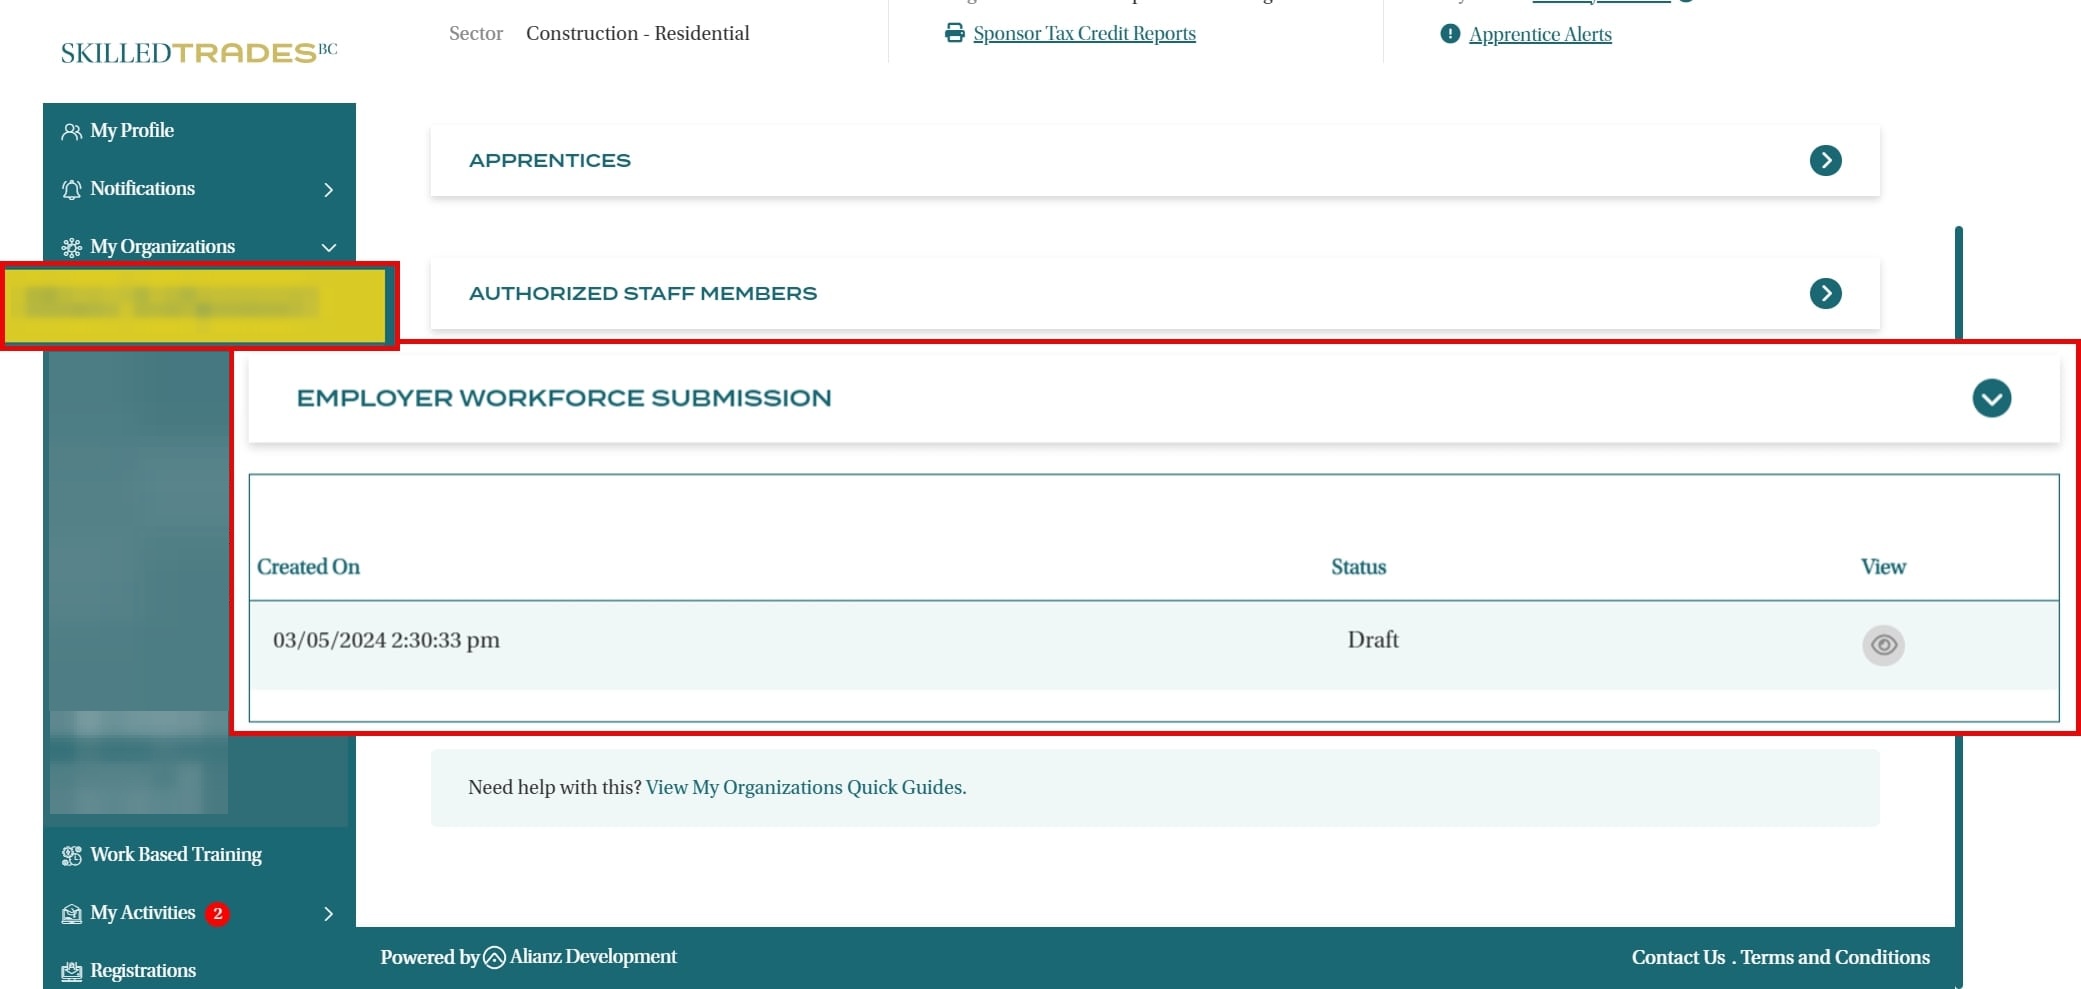Click the Contact Us footer link
This screenshot has width=2081, height=989.
coord(1677,957)
